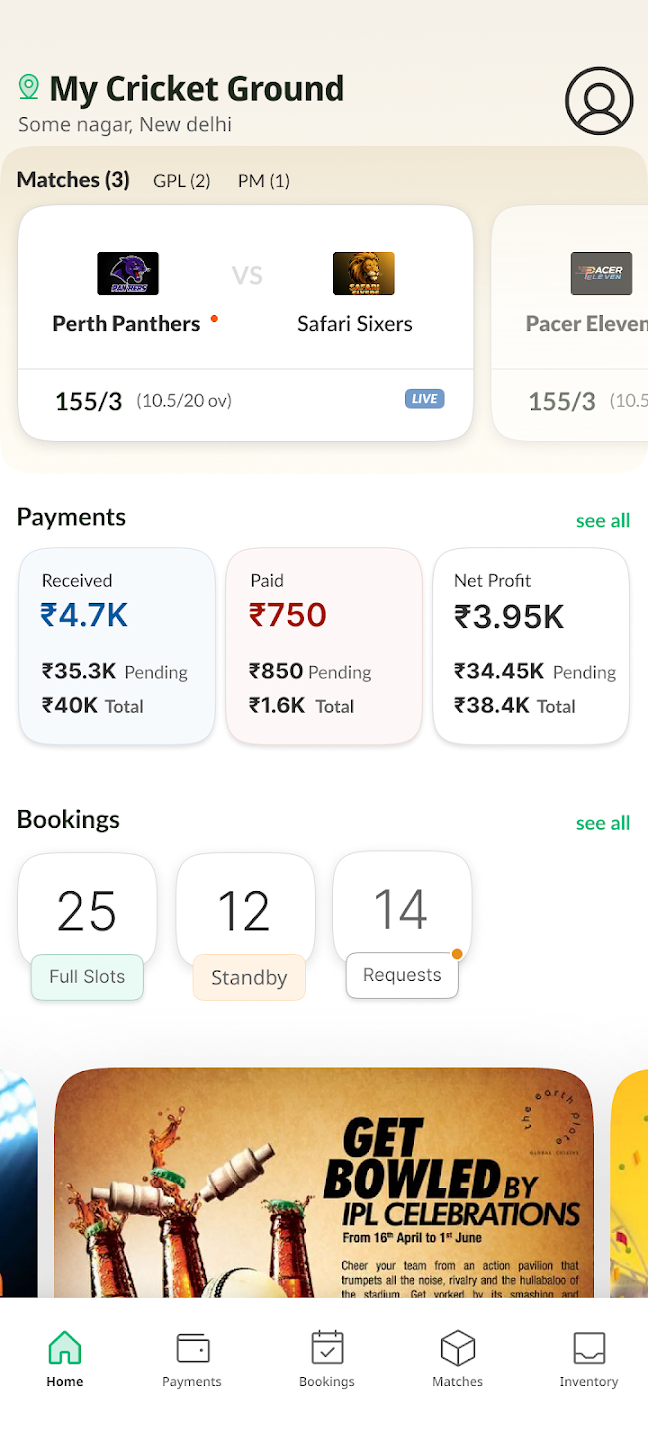Switch to the PM (1) tab
This screenshot has width=648, height=1440.
click(x=263, y=181)
